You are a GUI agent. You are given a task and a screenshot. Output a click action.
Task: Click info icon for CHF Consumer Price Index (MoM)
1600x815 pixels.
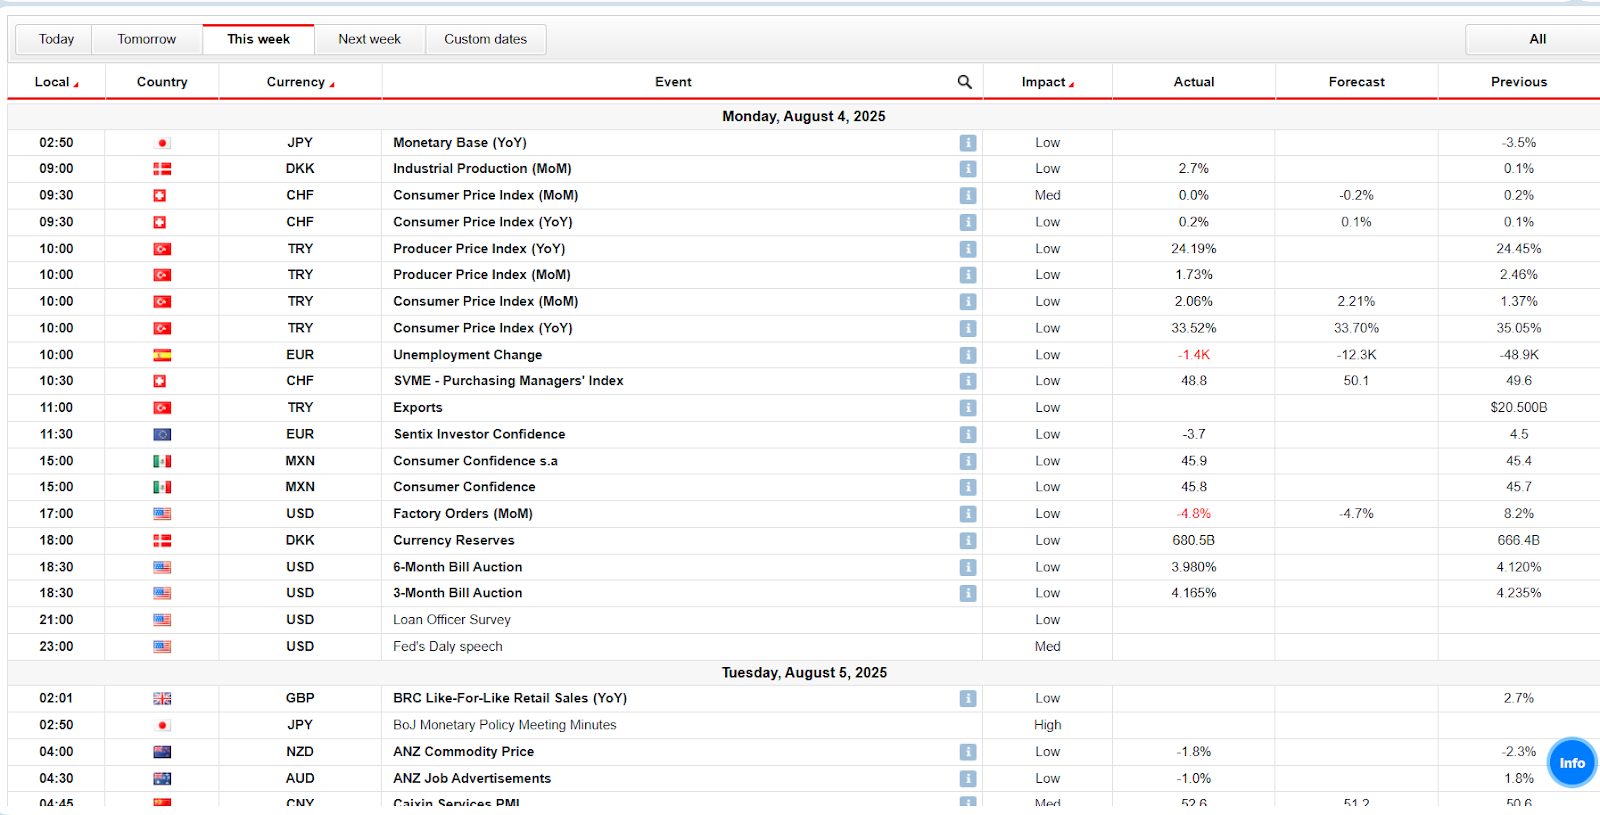pyautogui.click(x=967, y=196)
